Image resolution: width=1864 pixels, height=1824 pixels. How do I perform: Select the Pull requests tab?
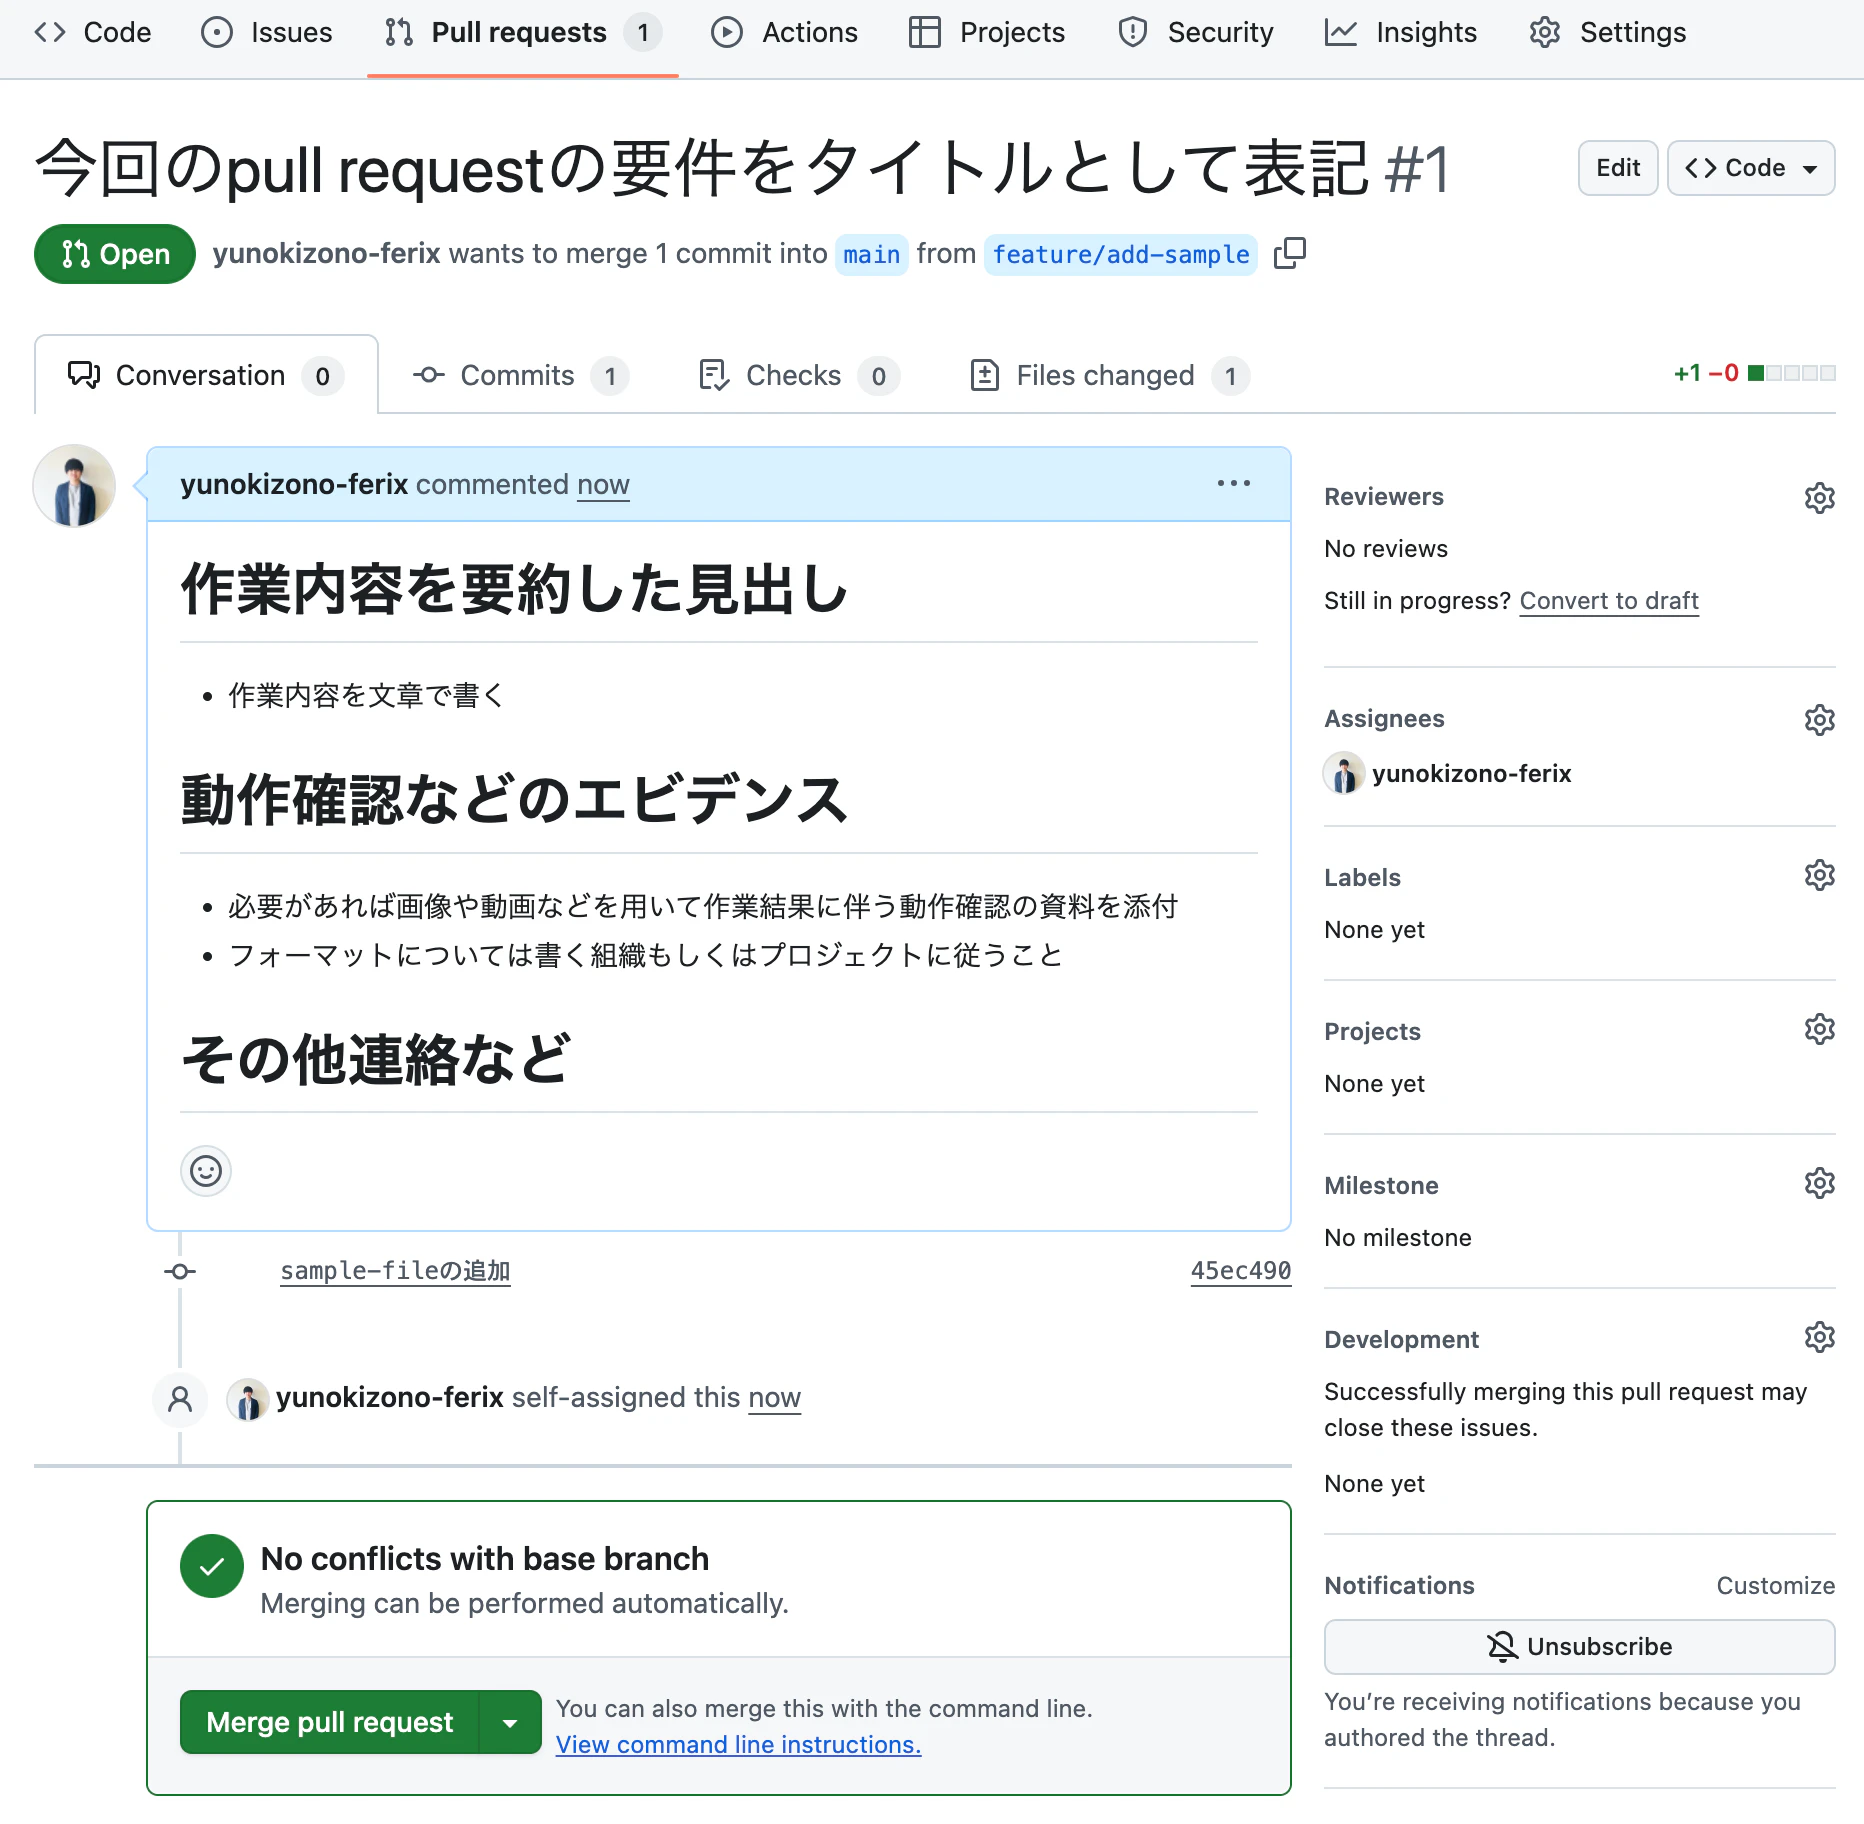(522, 33)
